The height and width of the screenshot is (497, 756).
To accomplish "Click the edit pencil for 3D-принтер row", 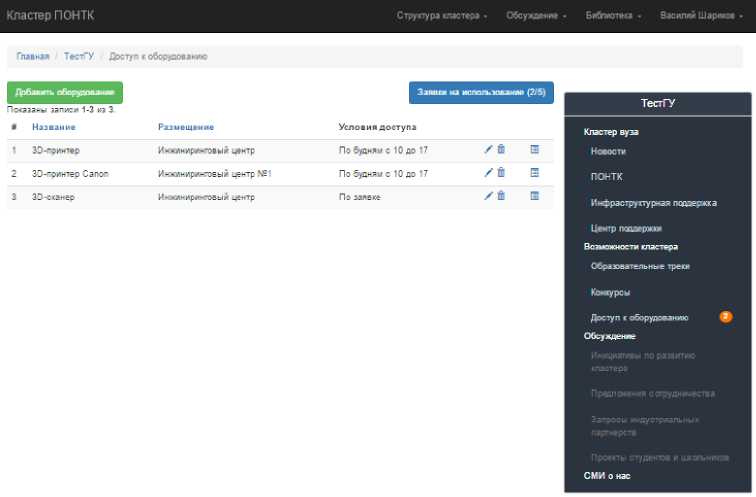I will point(488,149).
